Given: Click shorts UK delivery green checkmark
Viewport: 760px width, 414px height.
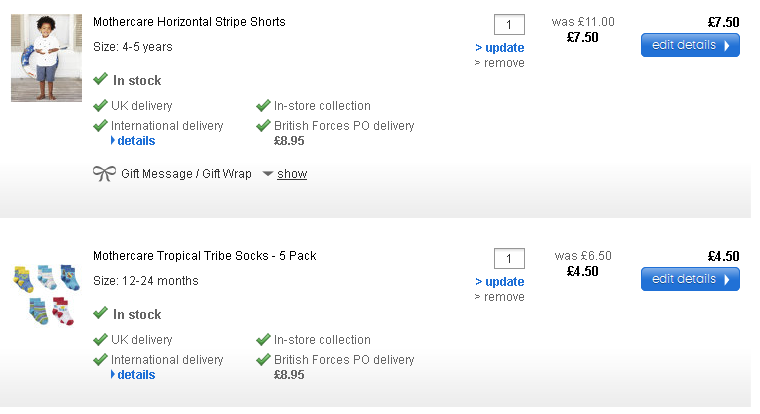Looking at the screenshot, I should point(100,106).
